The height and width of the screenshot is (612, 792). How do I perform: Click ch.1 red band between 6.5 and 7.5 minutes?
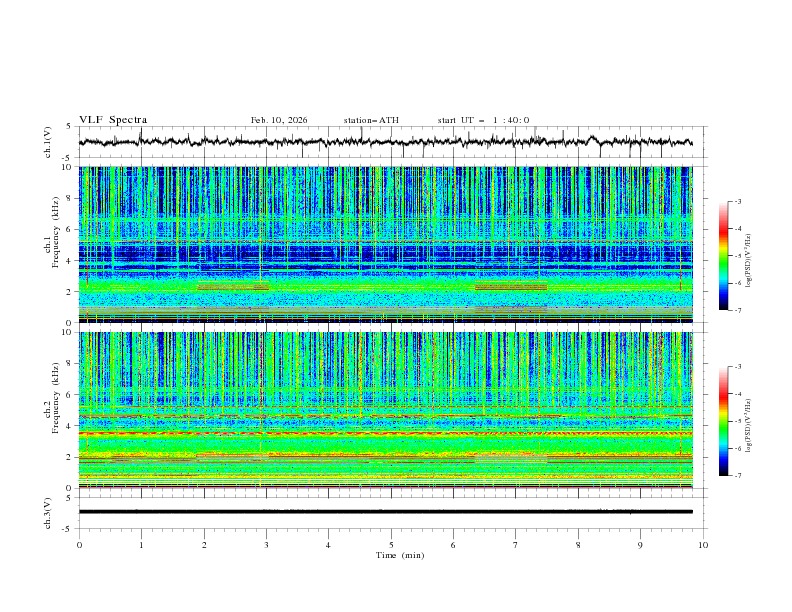pos(510,287)
